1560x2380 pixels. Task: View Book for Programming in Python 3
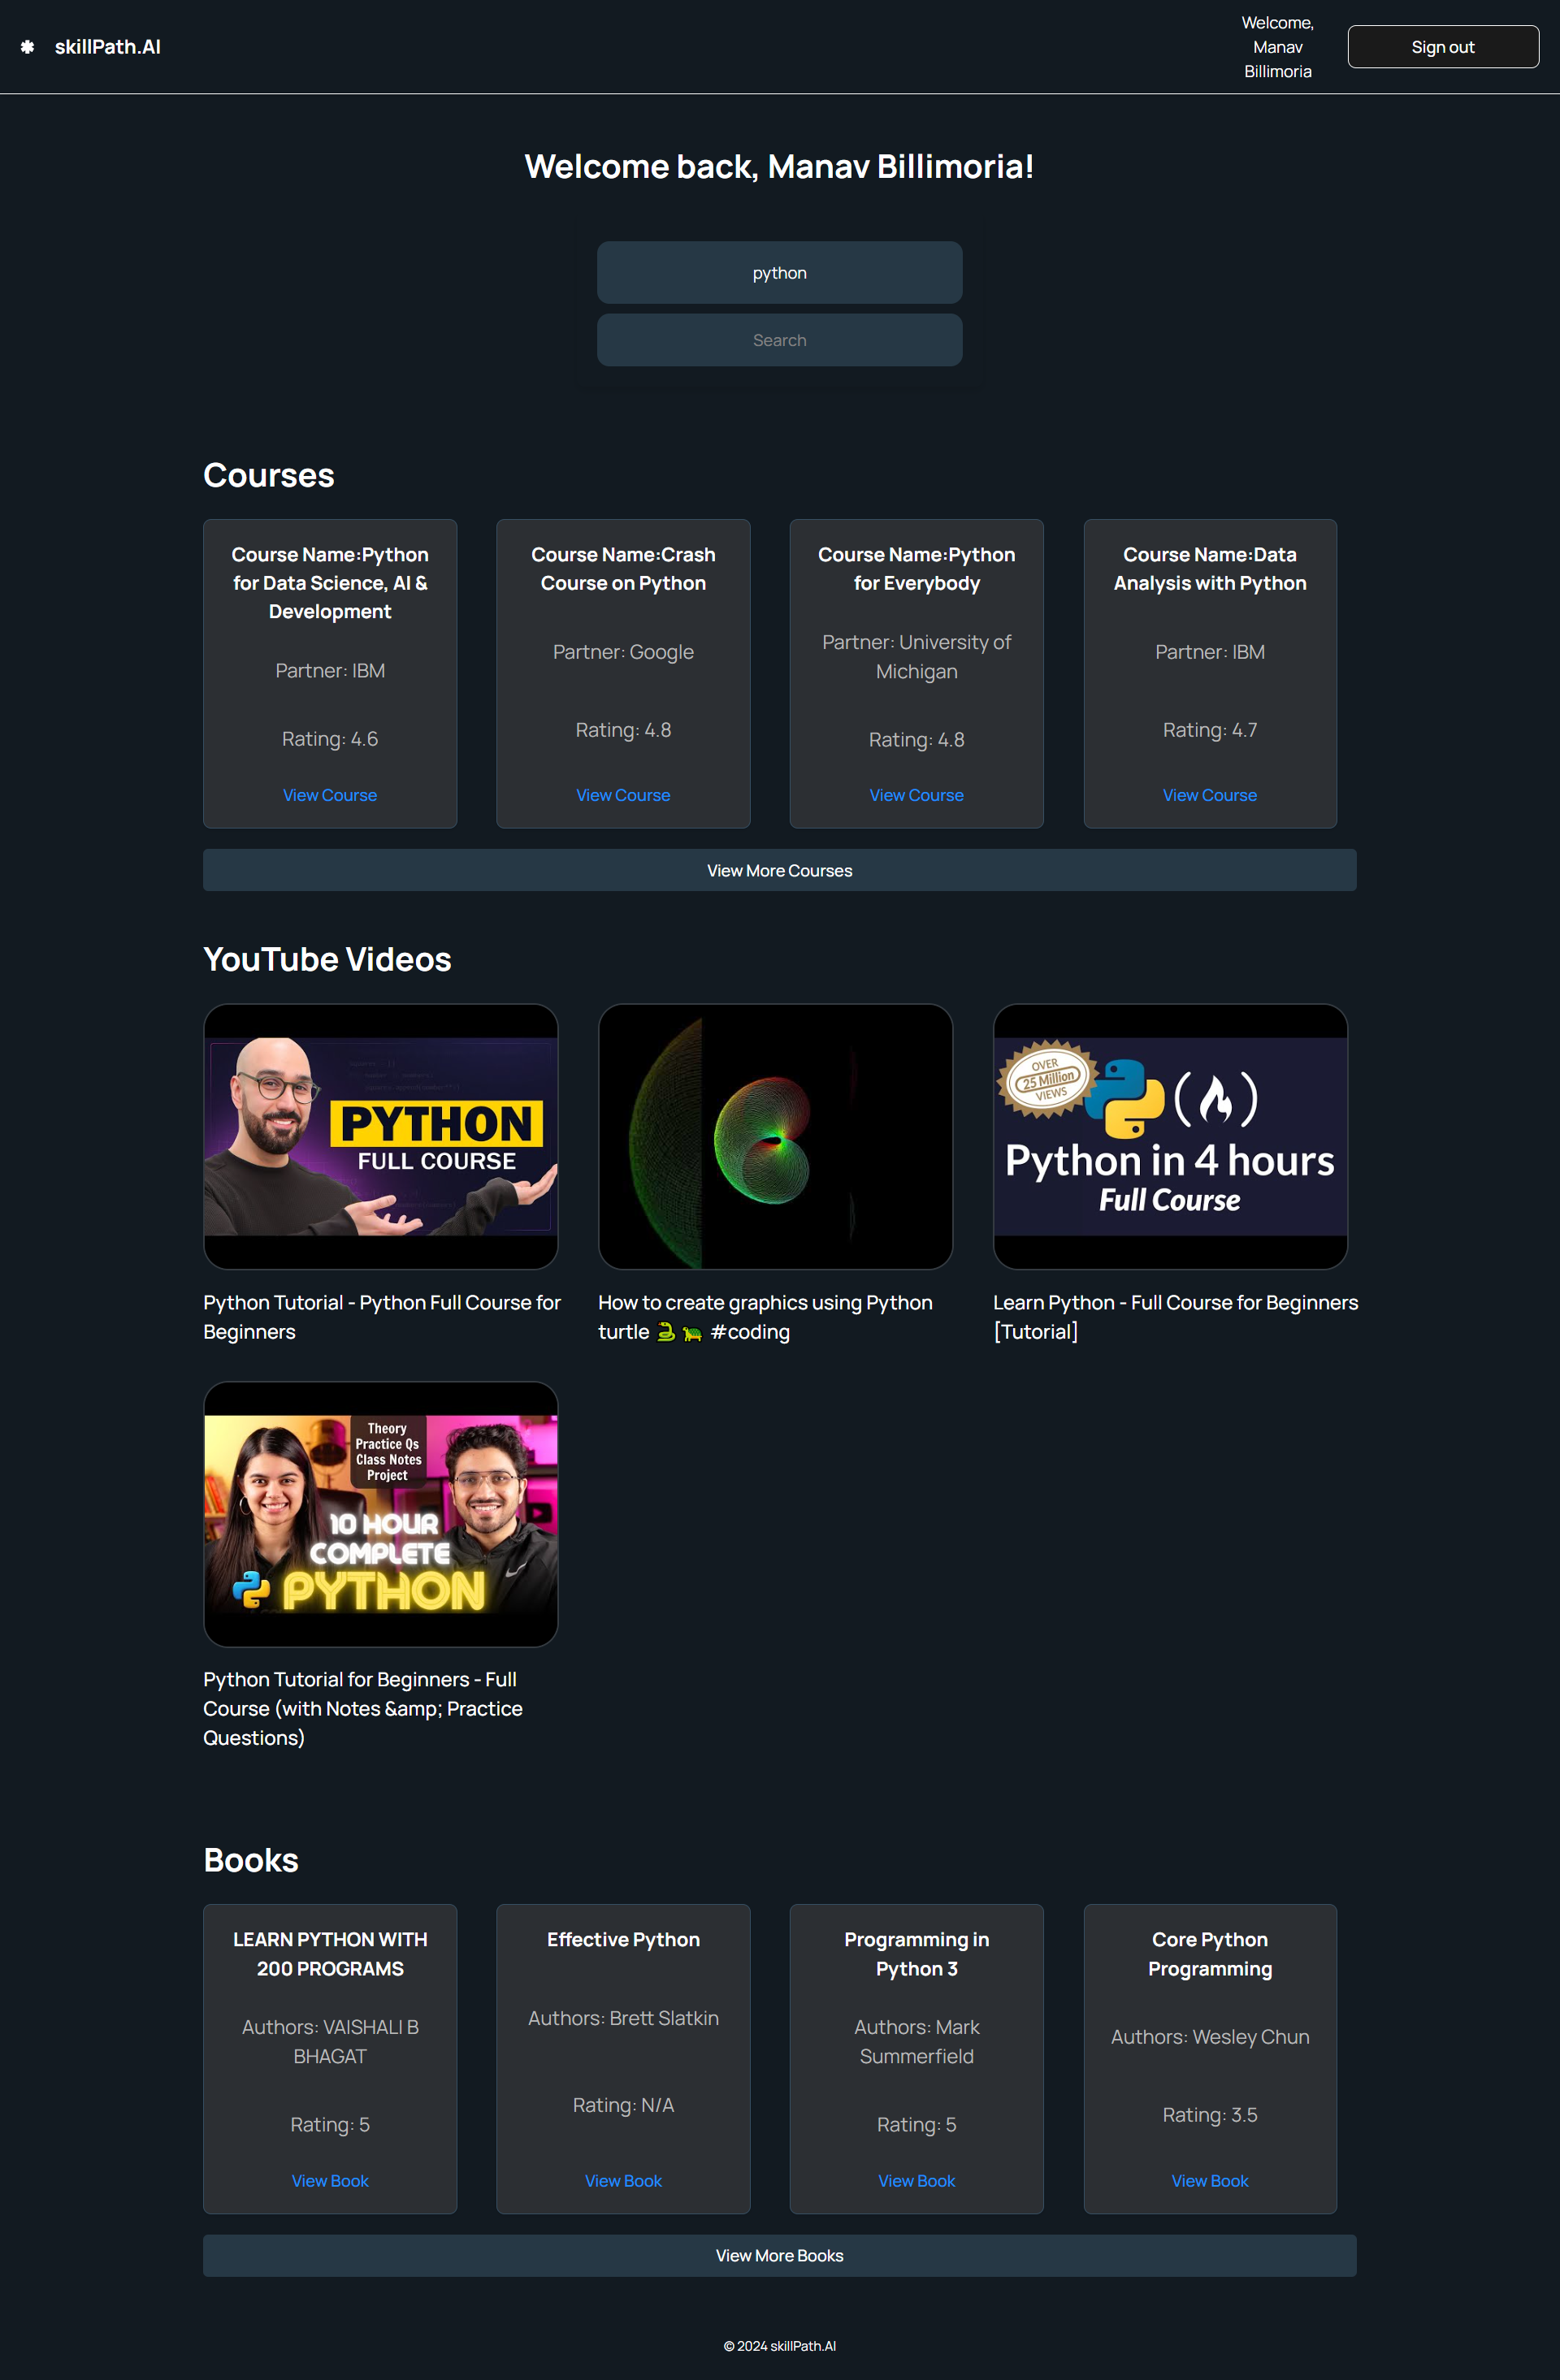(916, 2180)
